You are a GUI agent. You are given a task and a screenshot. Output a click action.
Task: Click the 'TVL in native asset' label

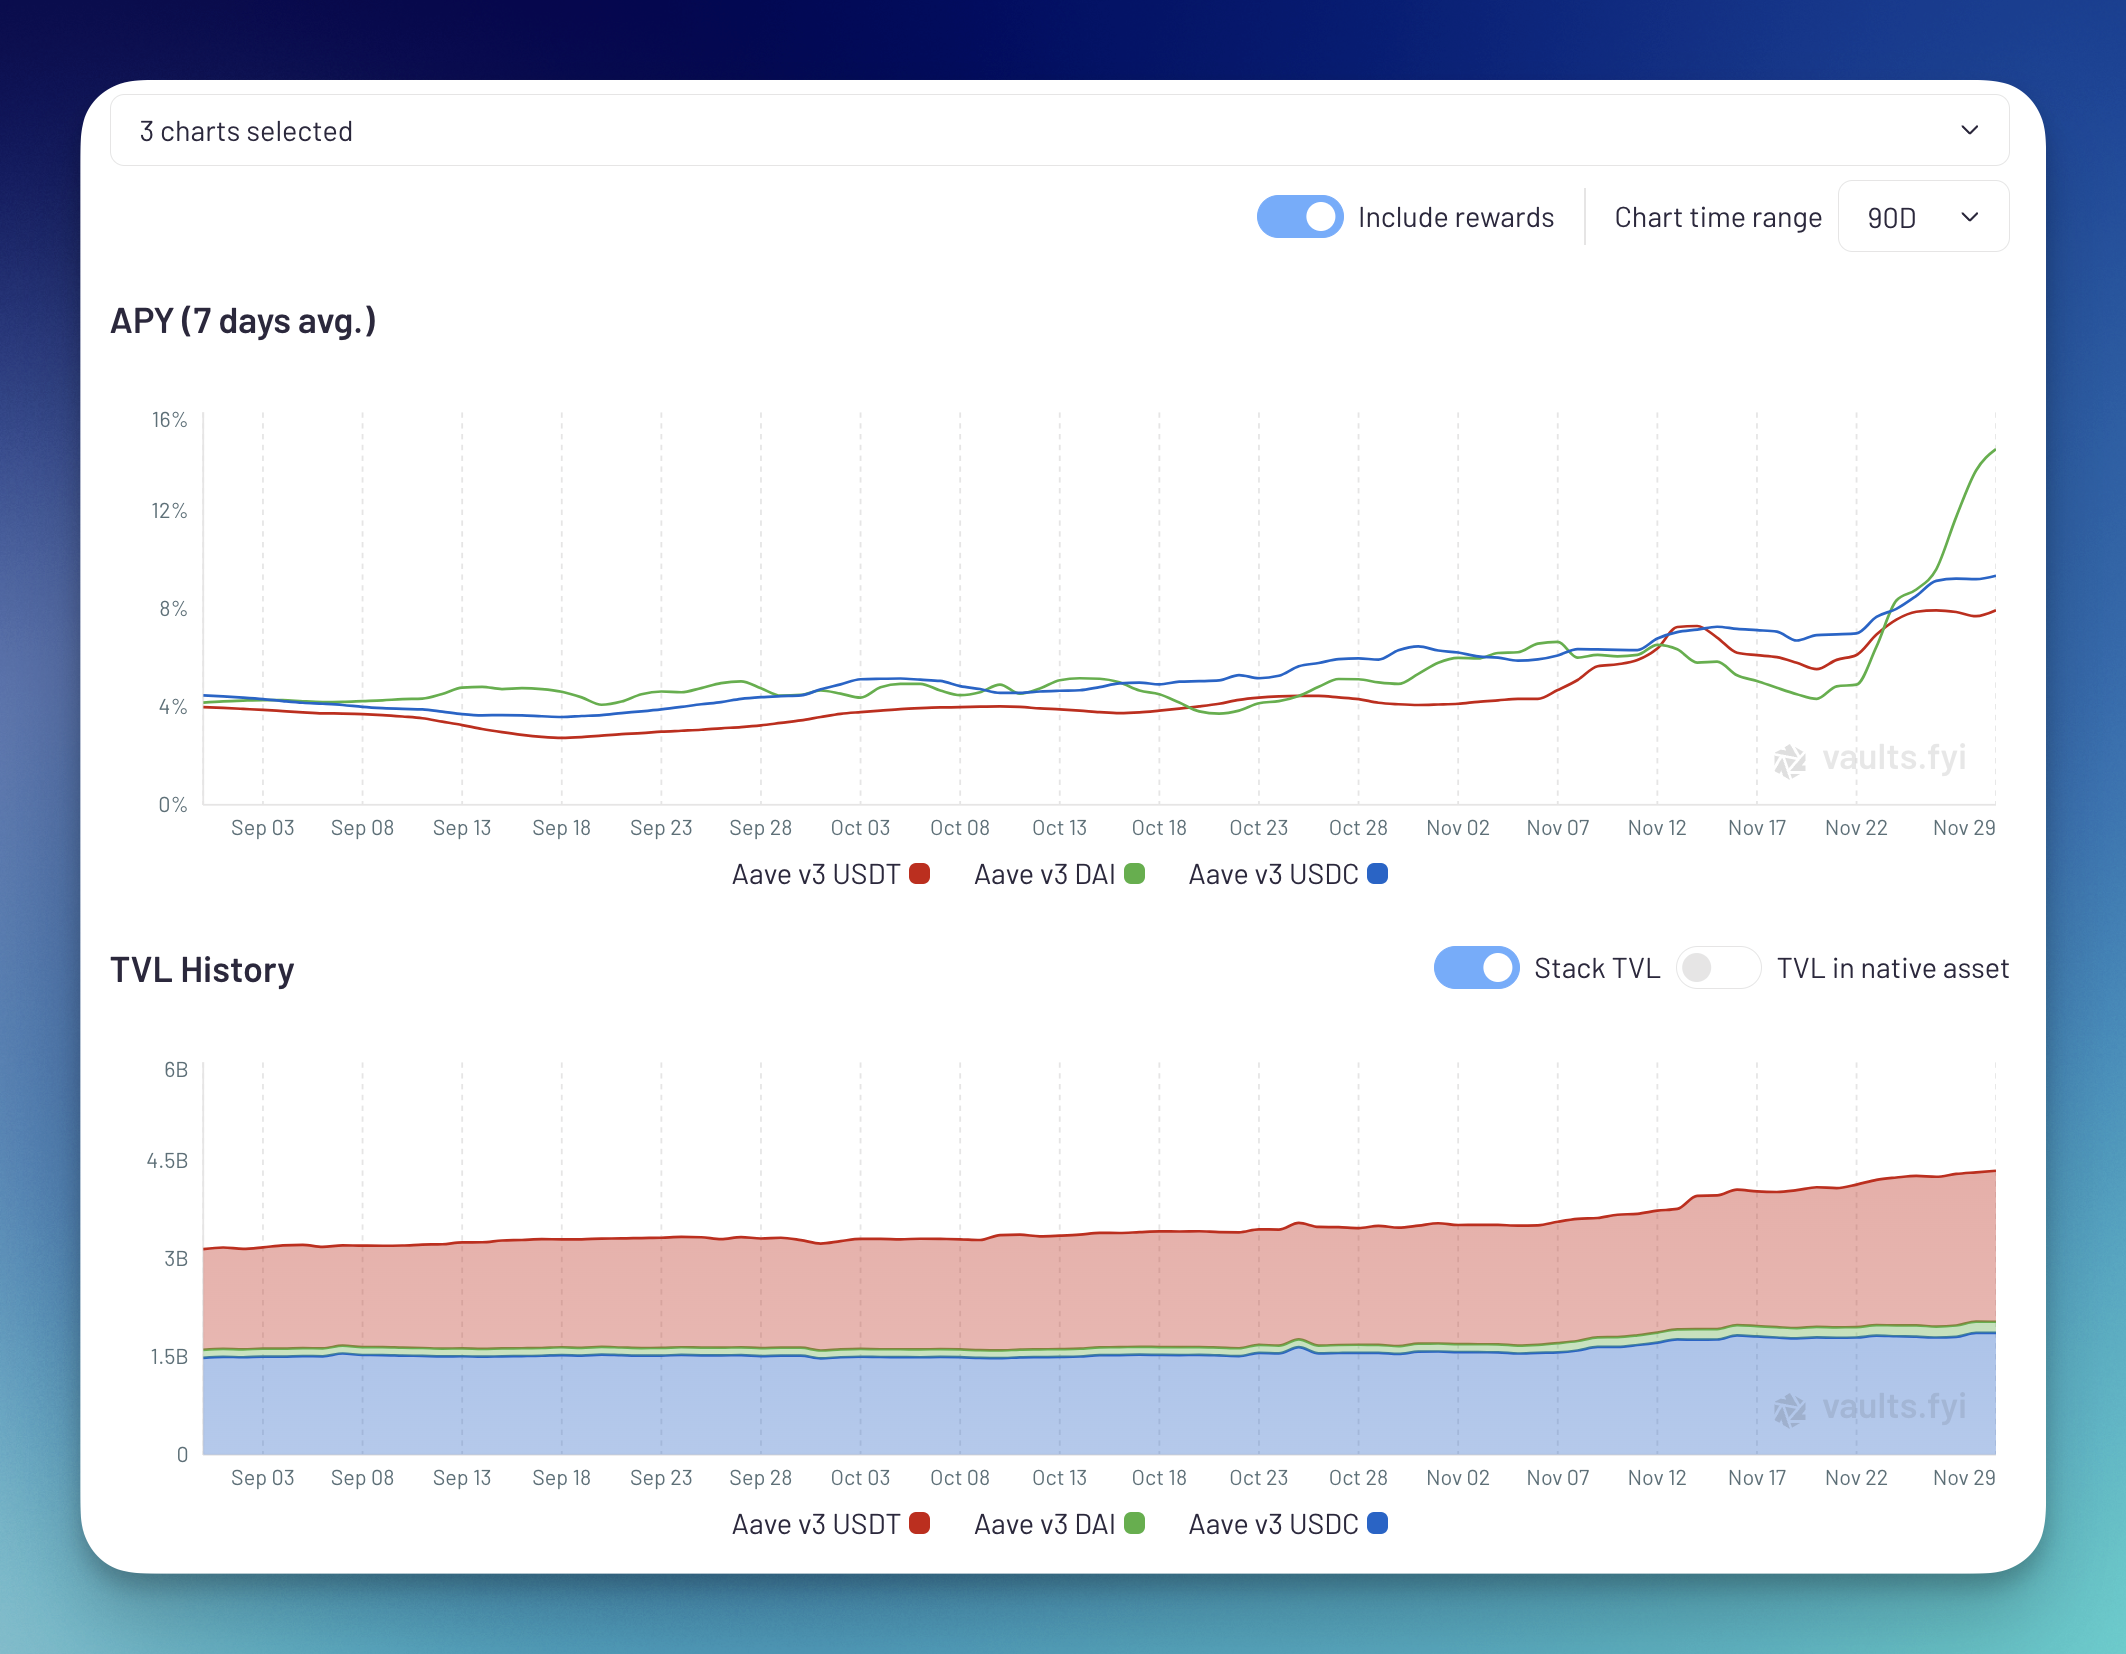[1892, 968]
